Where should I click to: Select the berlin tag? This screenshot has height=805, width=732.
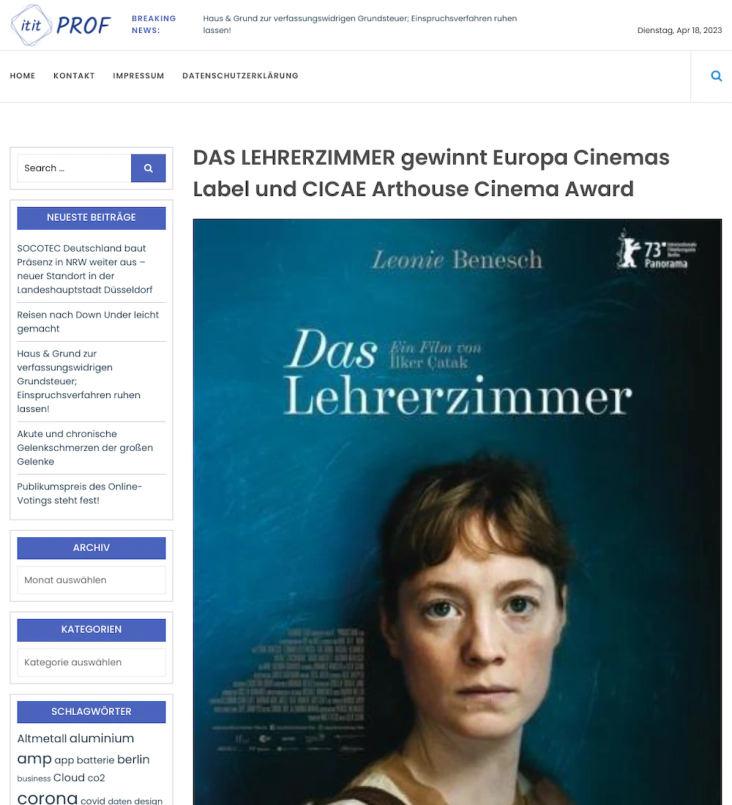[133, 759]
